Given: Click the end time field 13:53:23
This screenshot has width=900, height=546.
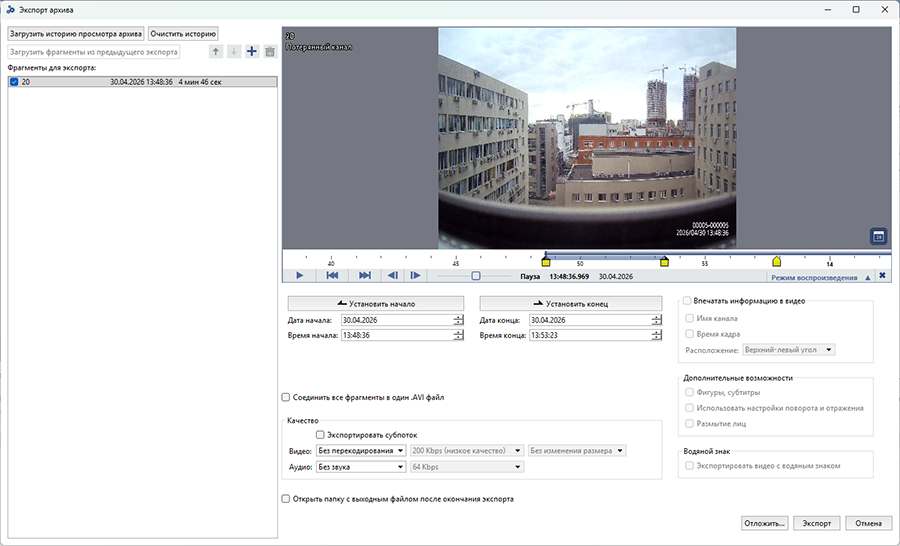Looking at the screenshot, I should pos(590,335).
